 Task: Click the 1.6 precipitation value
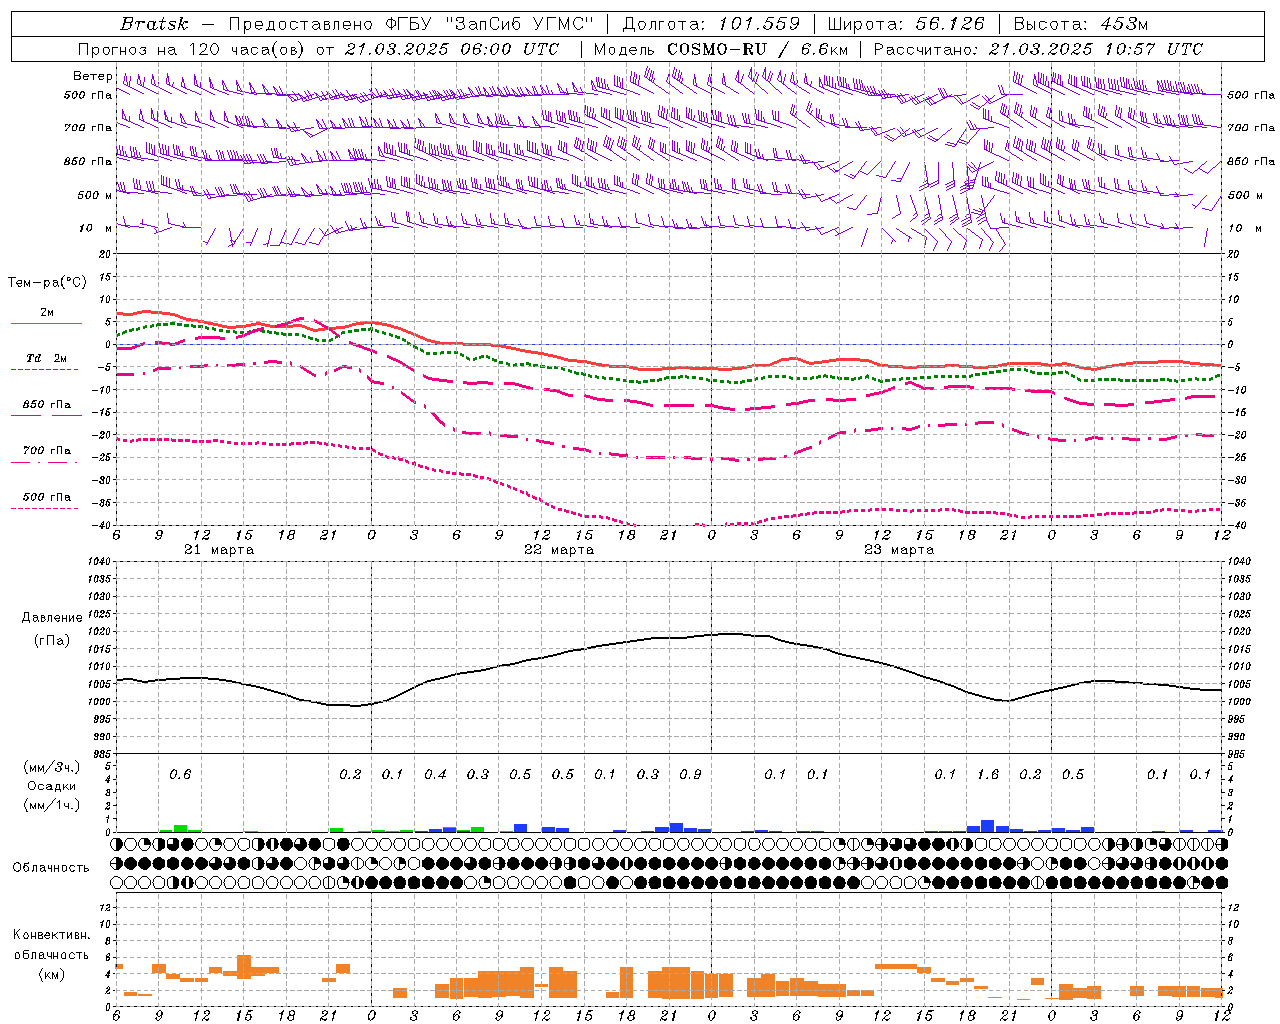pos(988,774)
